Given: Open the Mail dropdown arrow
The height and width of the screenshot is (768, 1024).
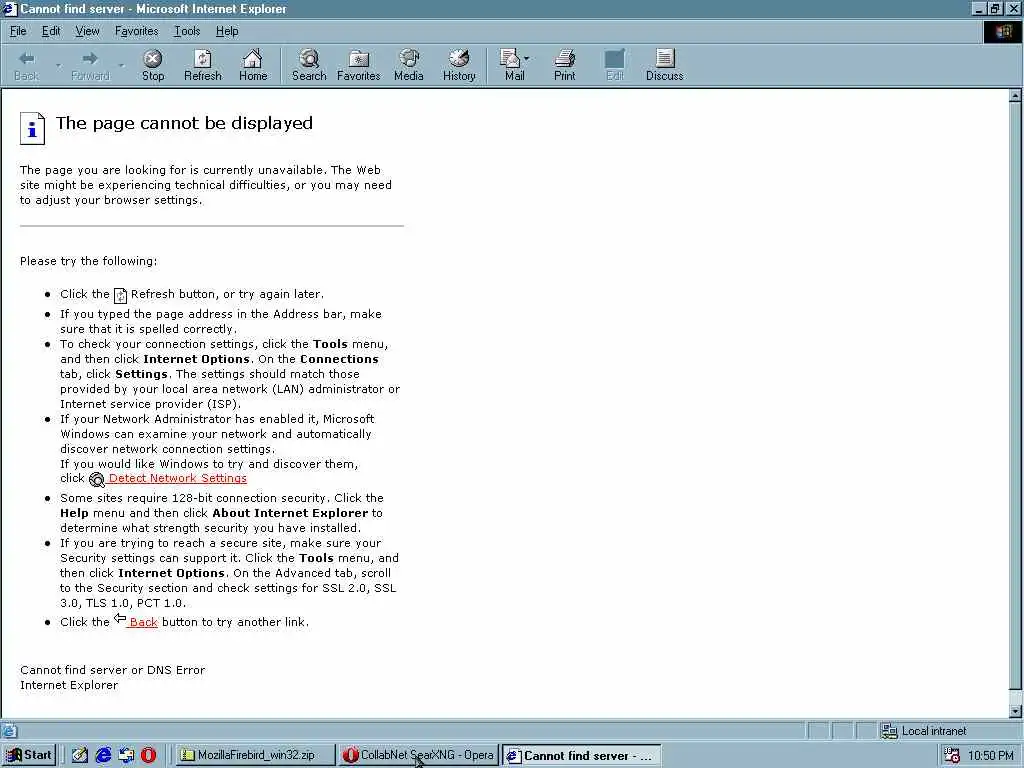Looking at the screenshot, I should (527, 58).
